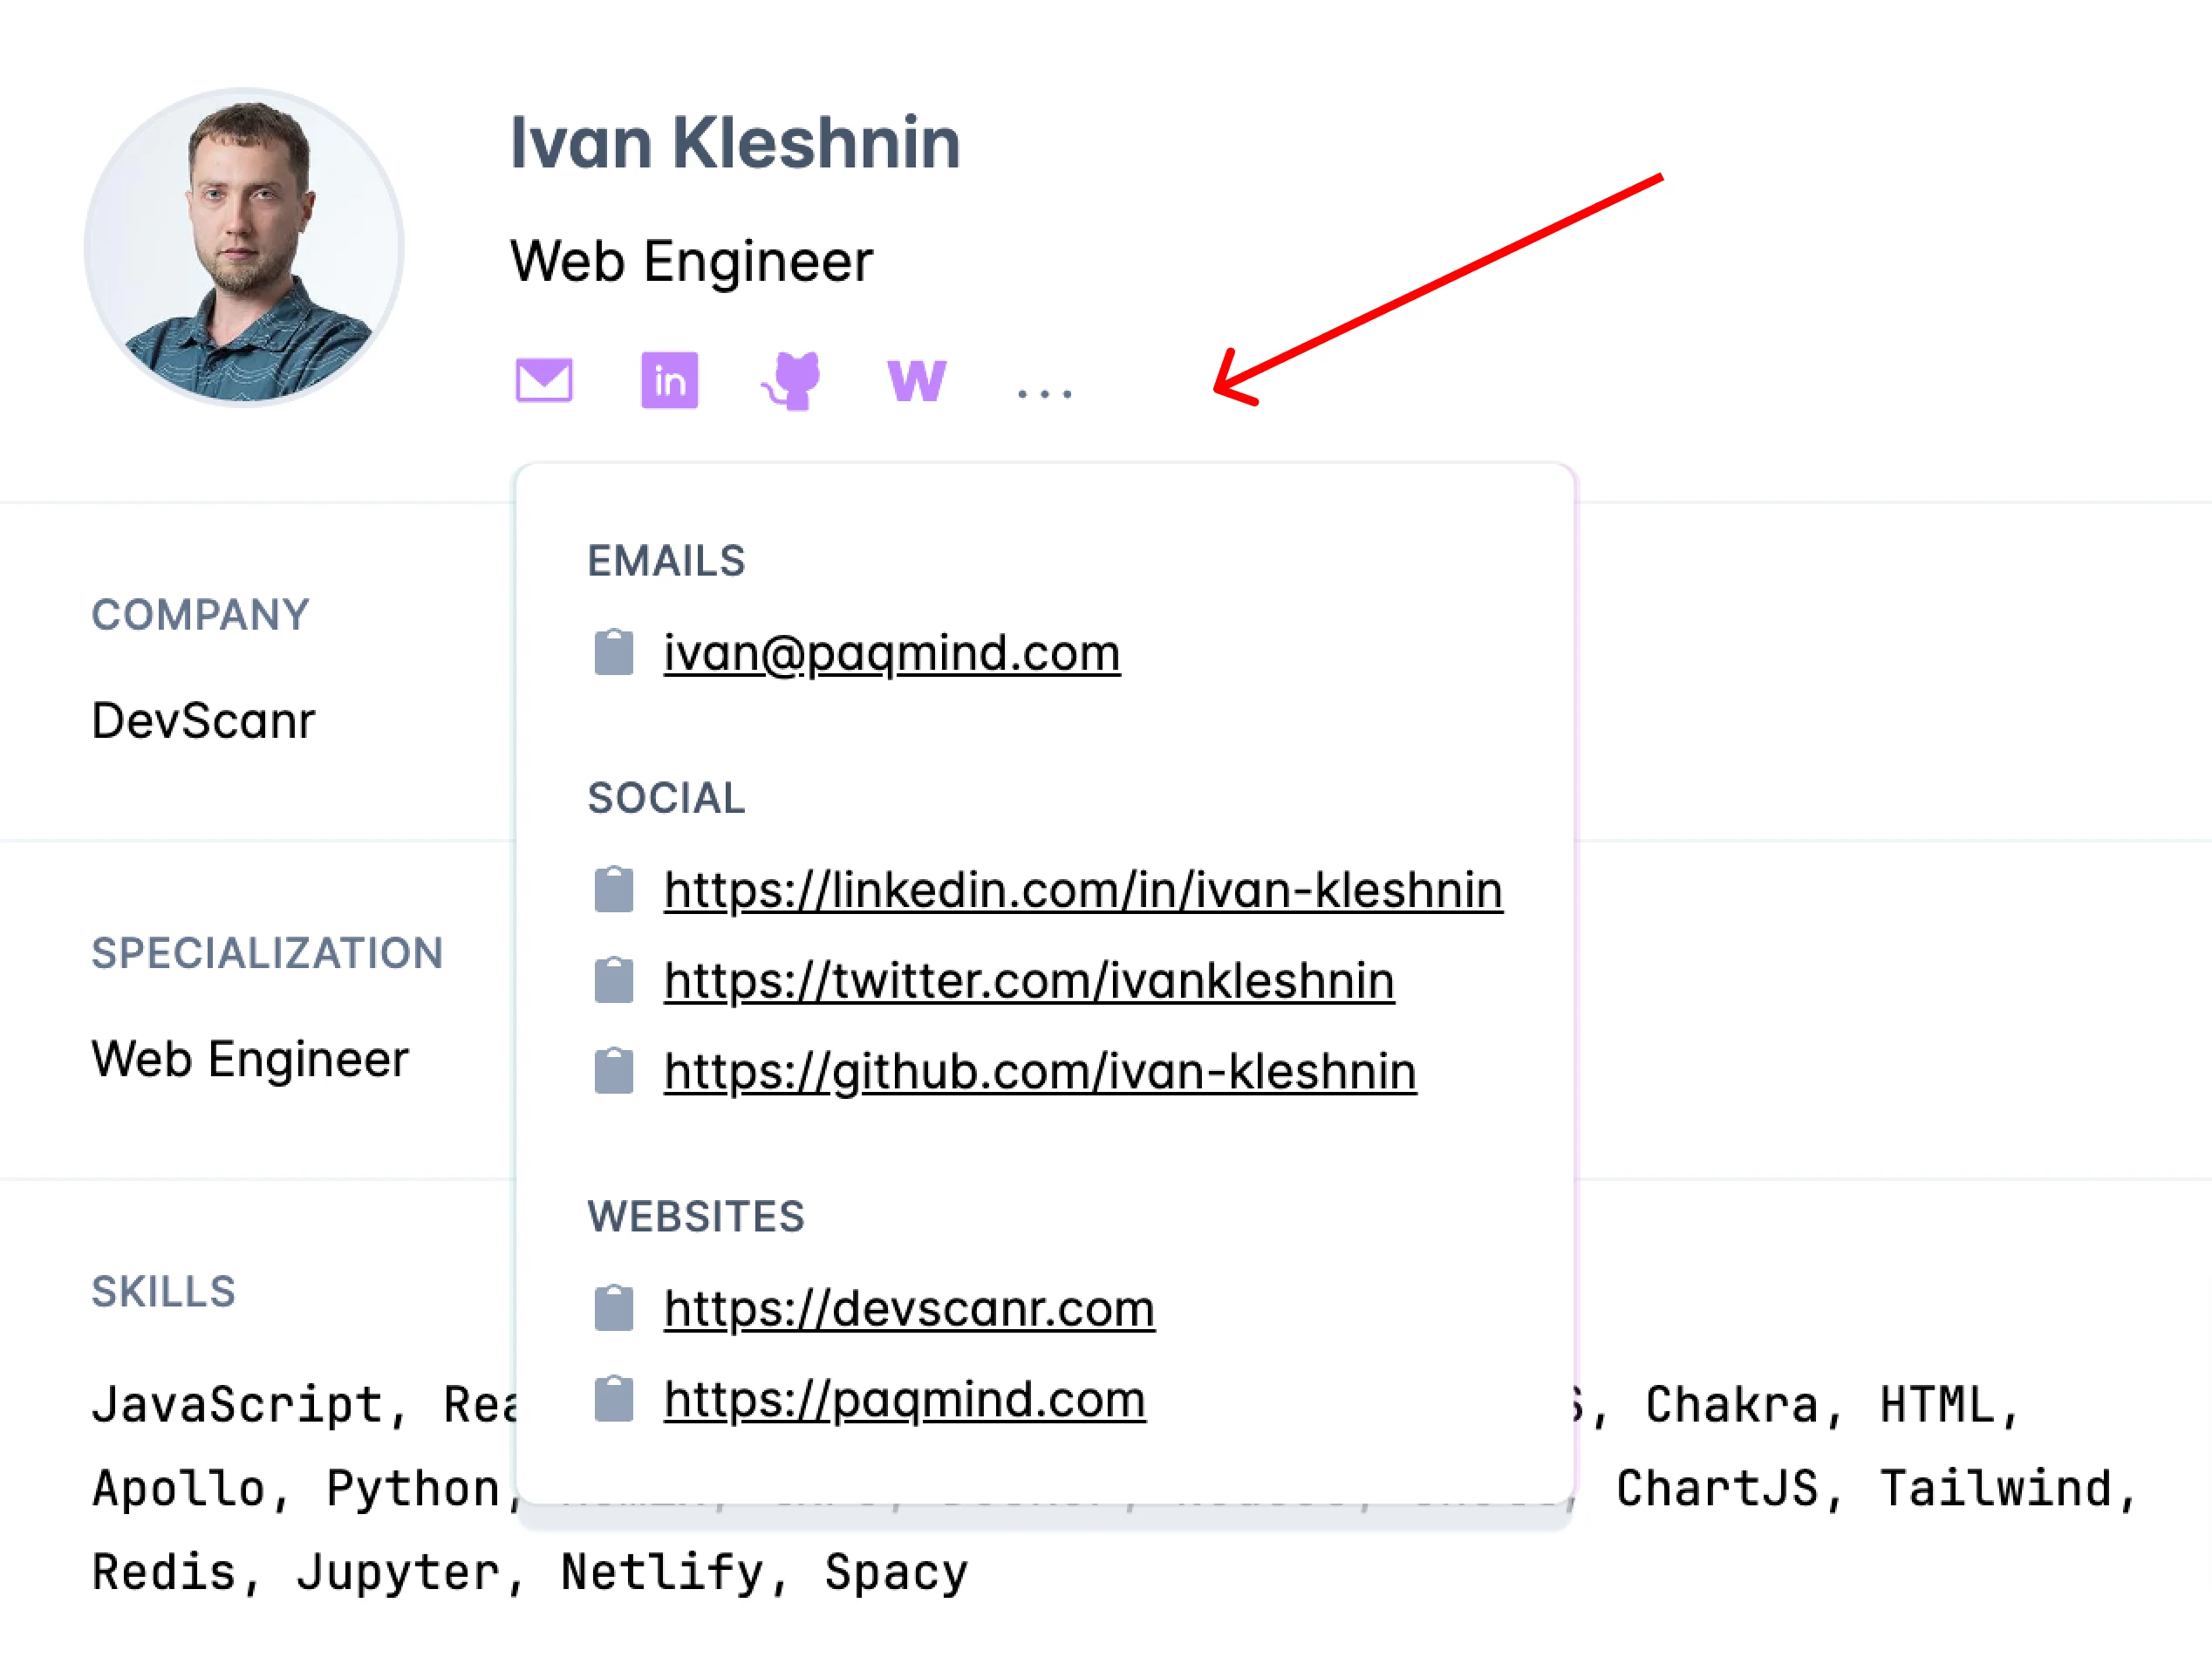2212x1678 pixels.
Task: Copy the LinkedIn URL via clipboard icon
Action: pos(613,889)
